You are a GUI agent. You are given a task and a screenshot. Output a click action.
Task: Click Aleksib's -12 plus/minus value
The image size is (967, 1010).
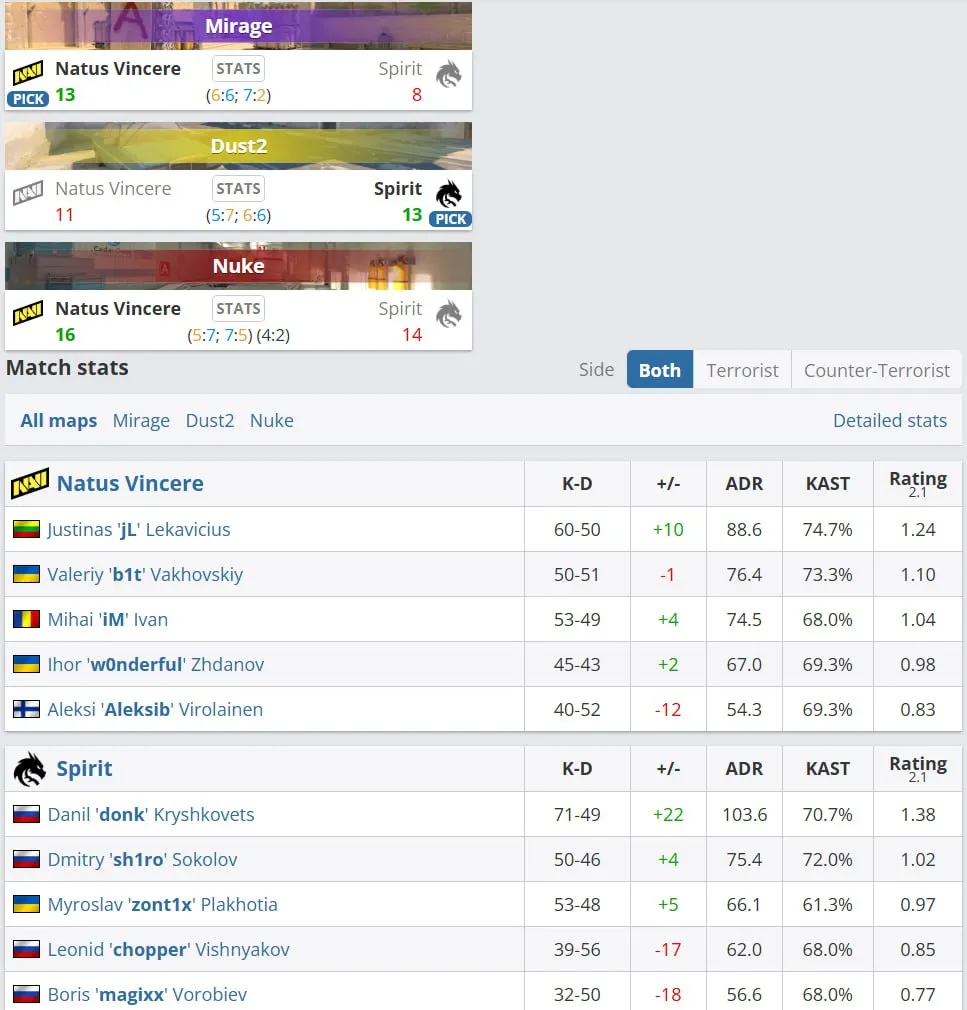coord(668,710)
